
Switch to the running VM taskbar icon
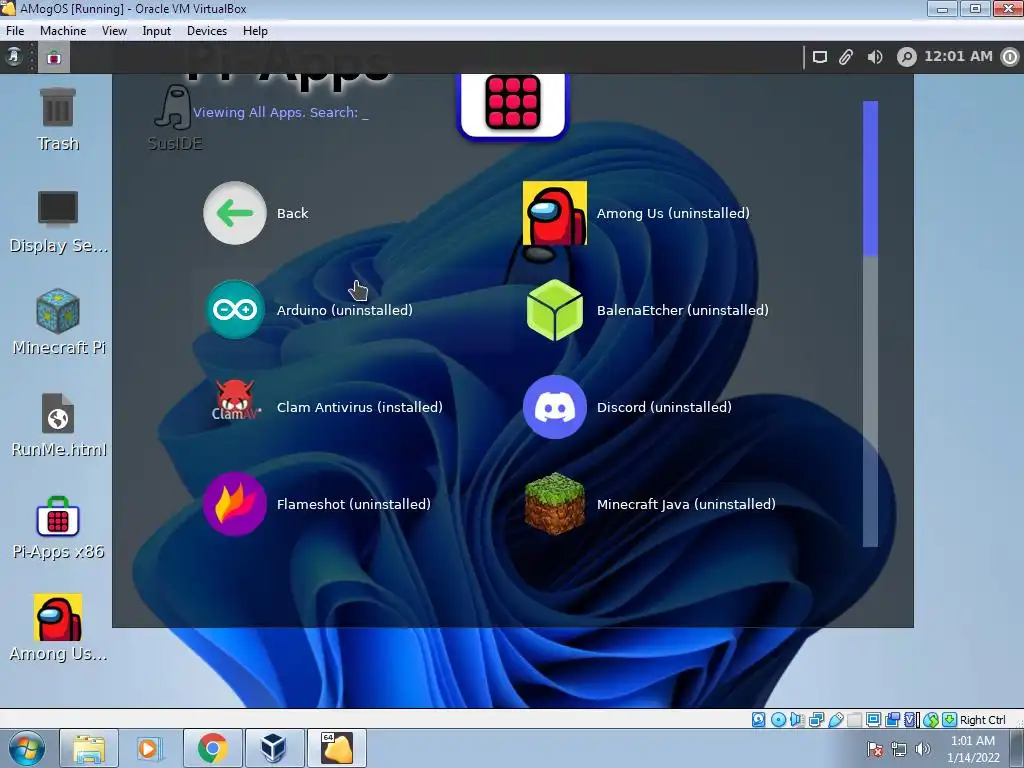point(336,748)
